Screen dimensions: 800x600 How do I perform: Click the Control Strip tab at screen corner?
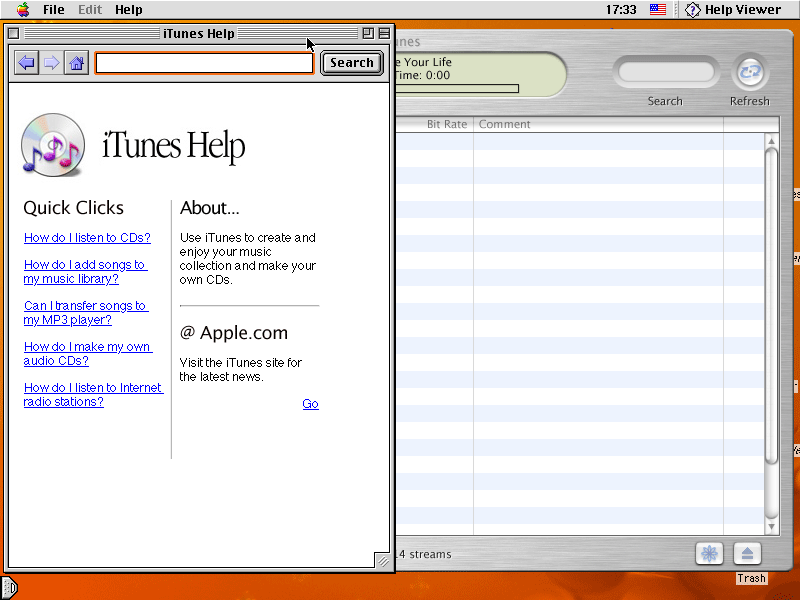(9, 588)
